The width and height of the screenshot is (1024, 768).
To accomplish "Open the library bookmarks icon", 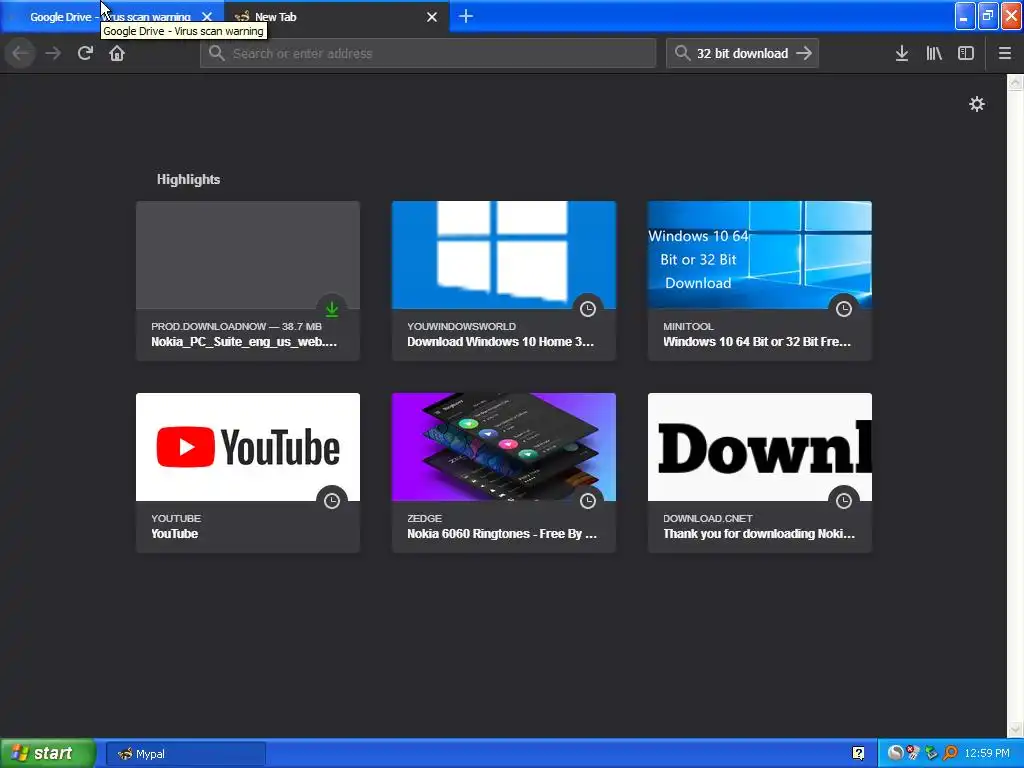I will (x=934, y=54).
